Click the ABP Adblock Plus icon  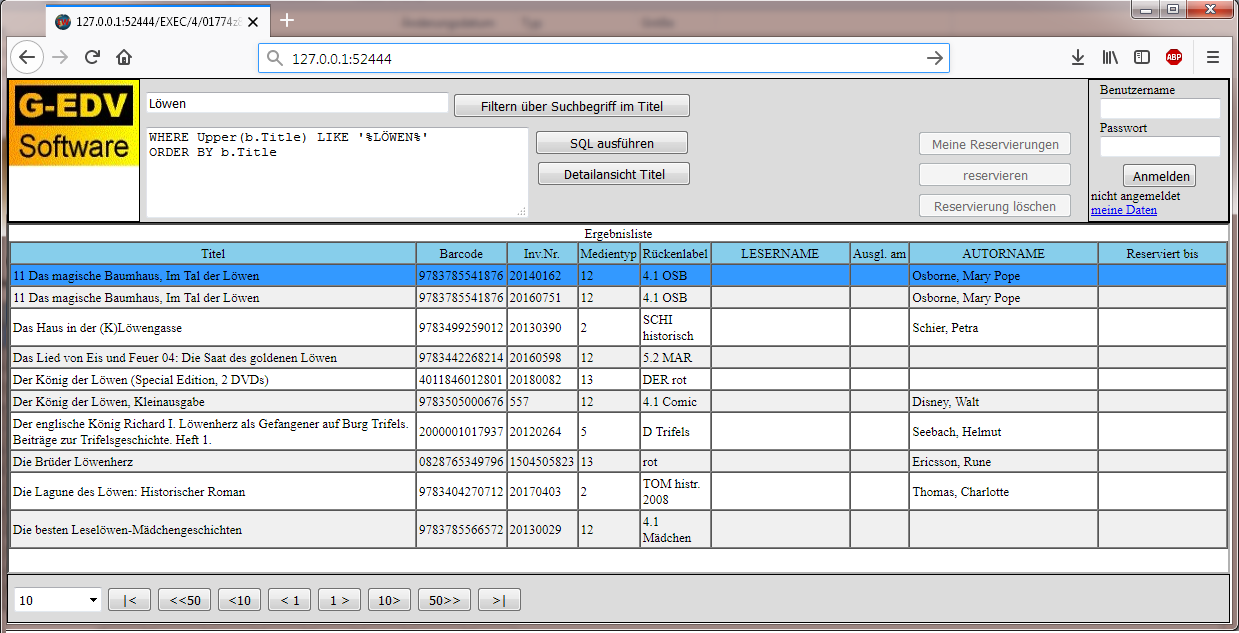(1174, 58)
